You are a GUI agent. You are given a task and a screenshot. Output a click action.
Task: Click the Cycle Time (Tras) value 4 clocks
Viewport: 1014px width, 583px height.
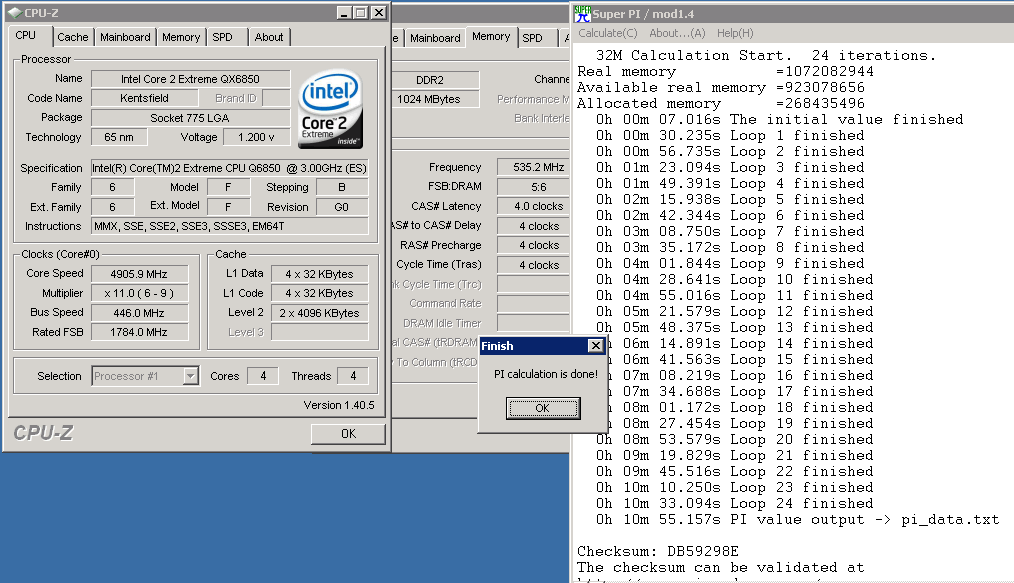(534, 265)
